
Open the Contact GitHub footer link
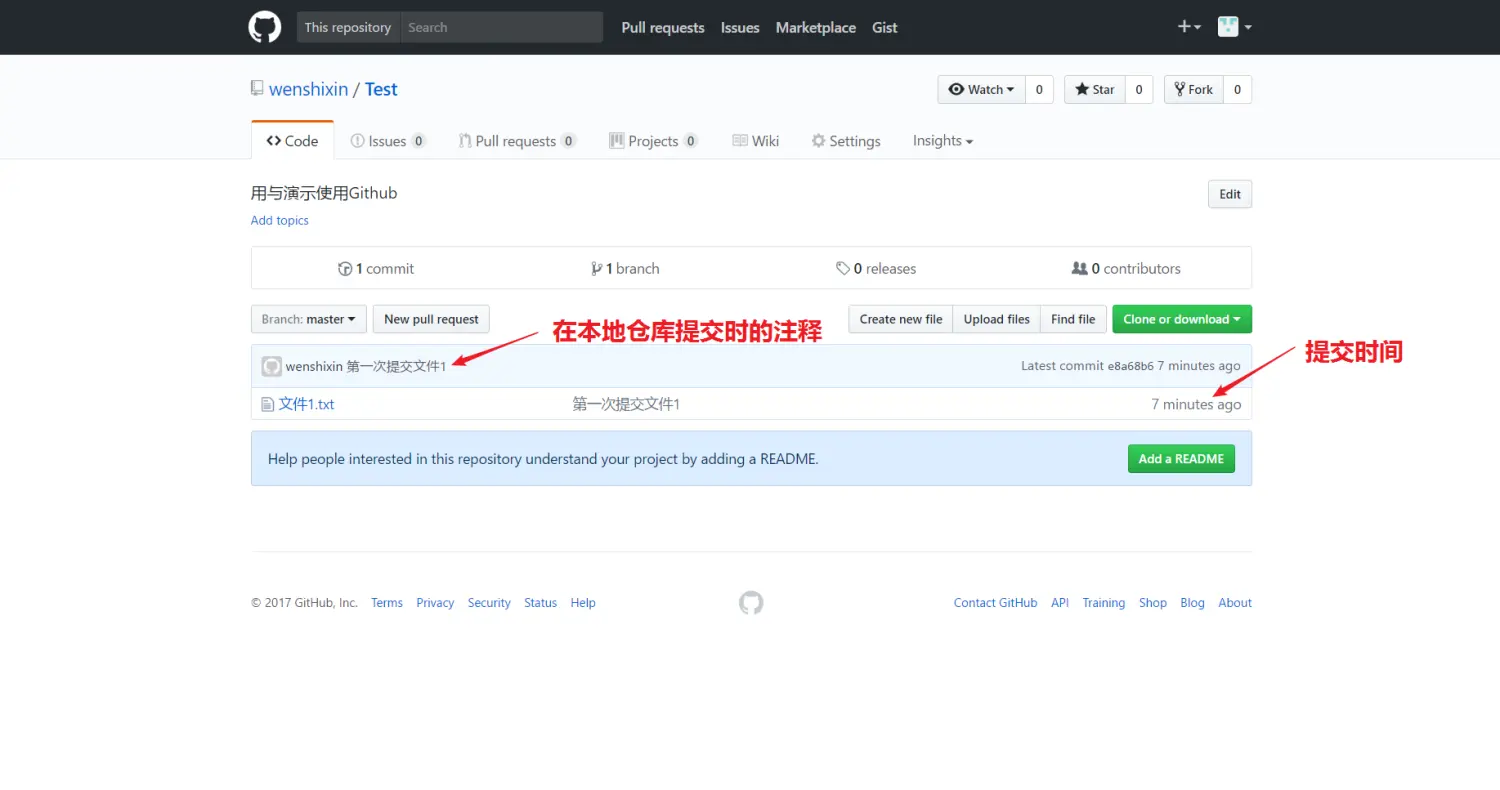point(995,603)
